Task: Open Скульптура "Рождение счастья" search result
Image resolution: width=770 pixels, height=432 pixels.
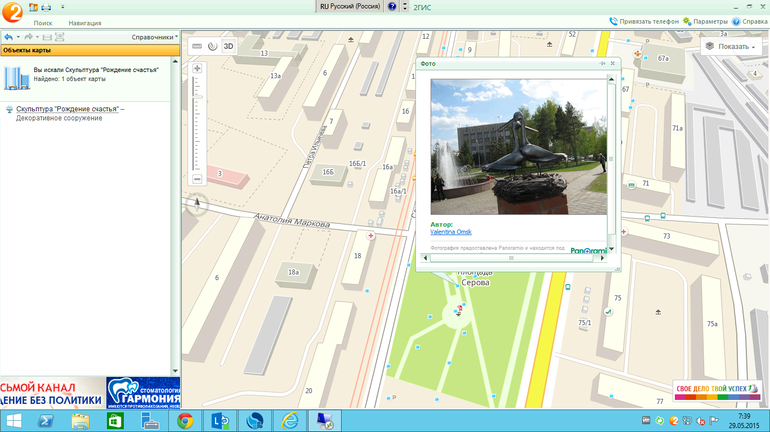Action: (67, 108)
